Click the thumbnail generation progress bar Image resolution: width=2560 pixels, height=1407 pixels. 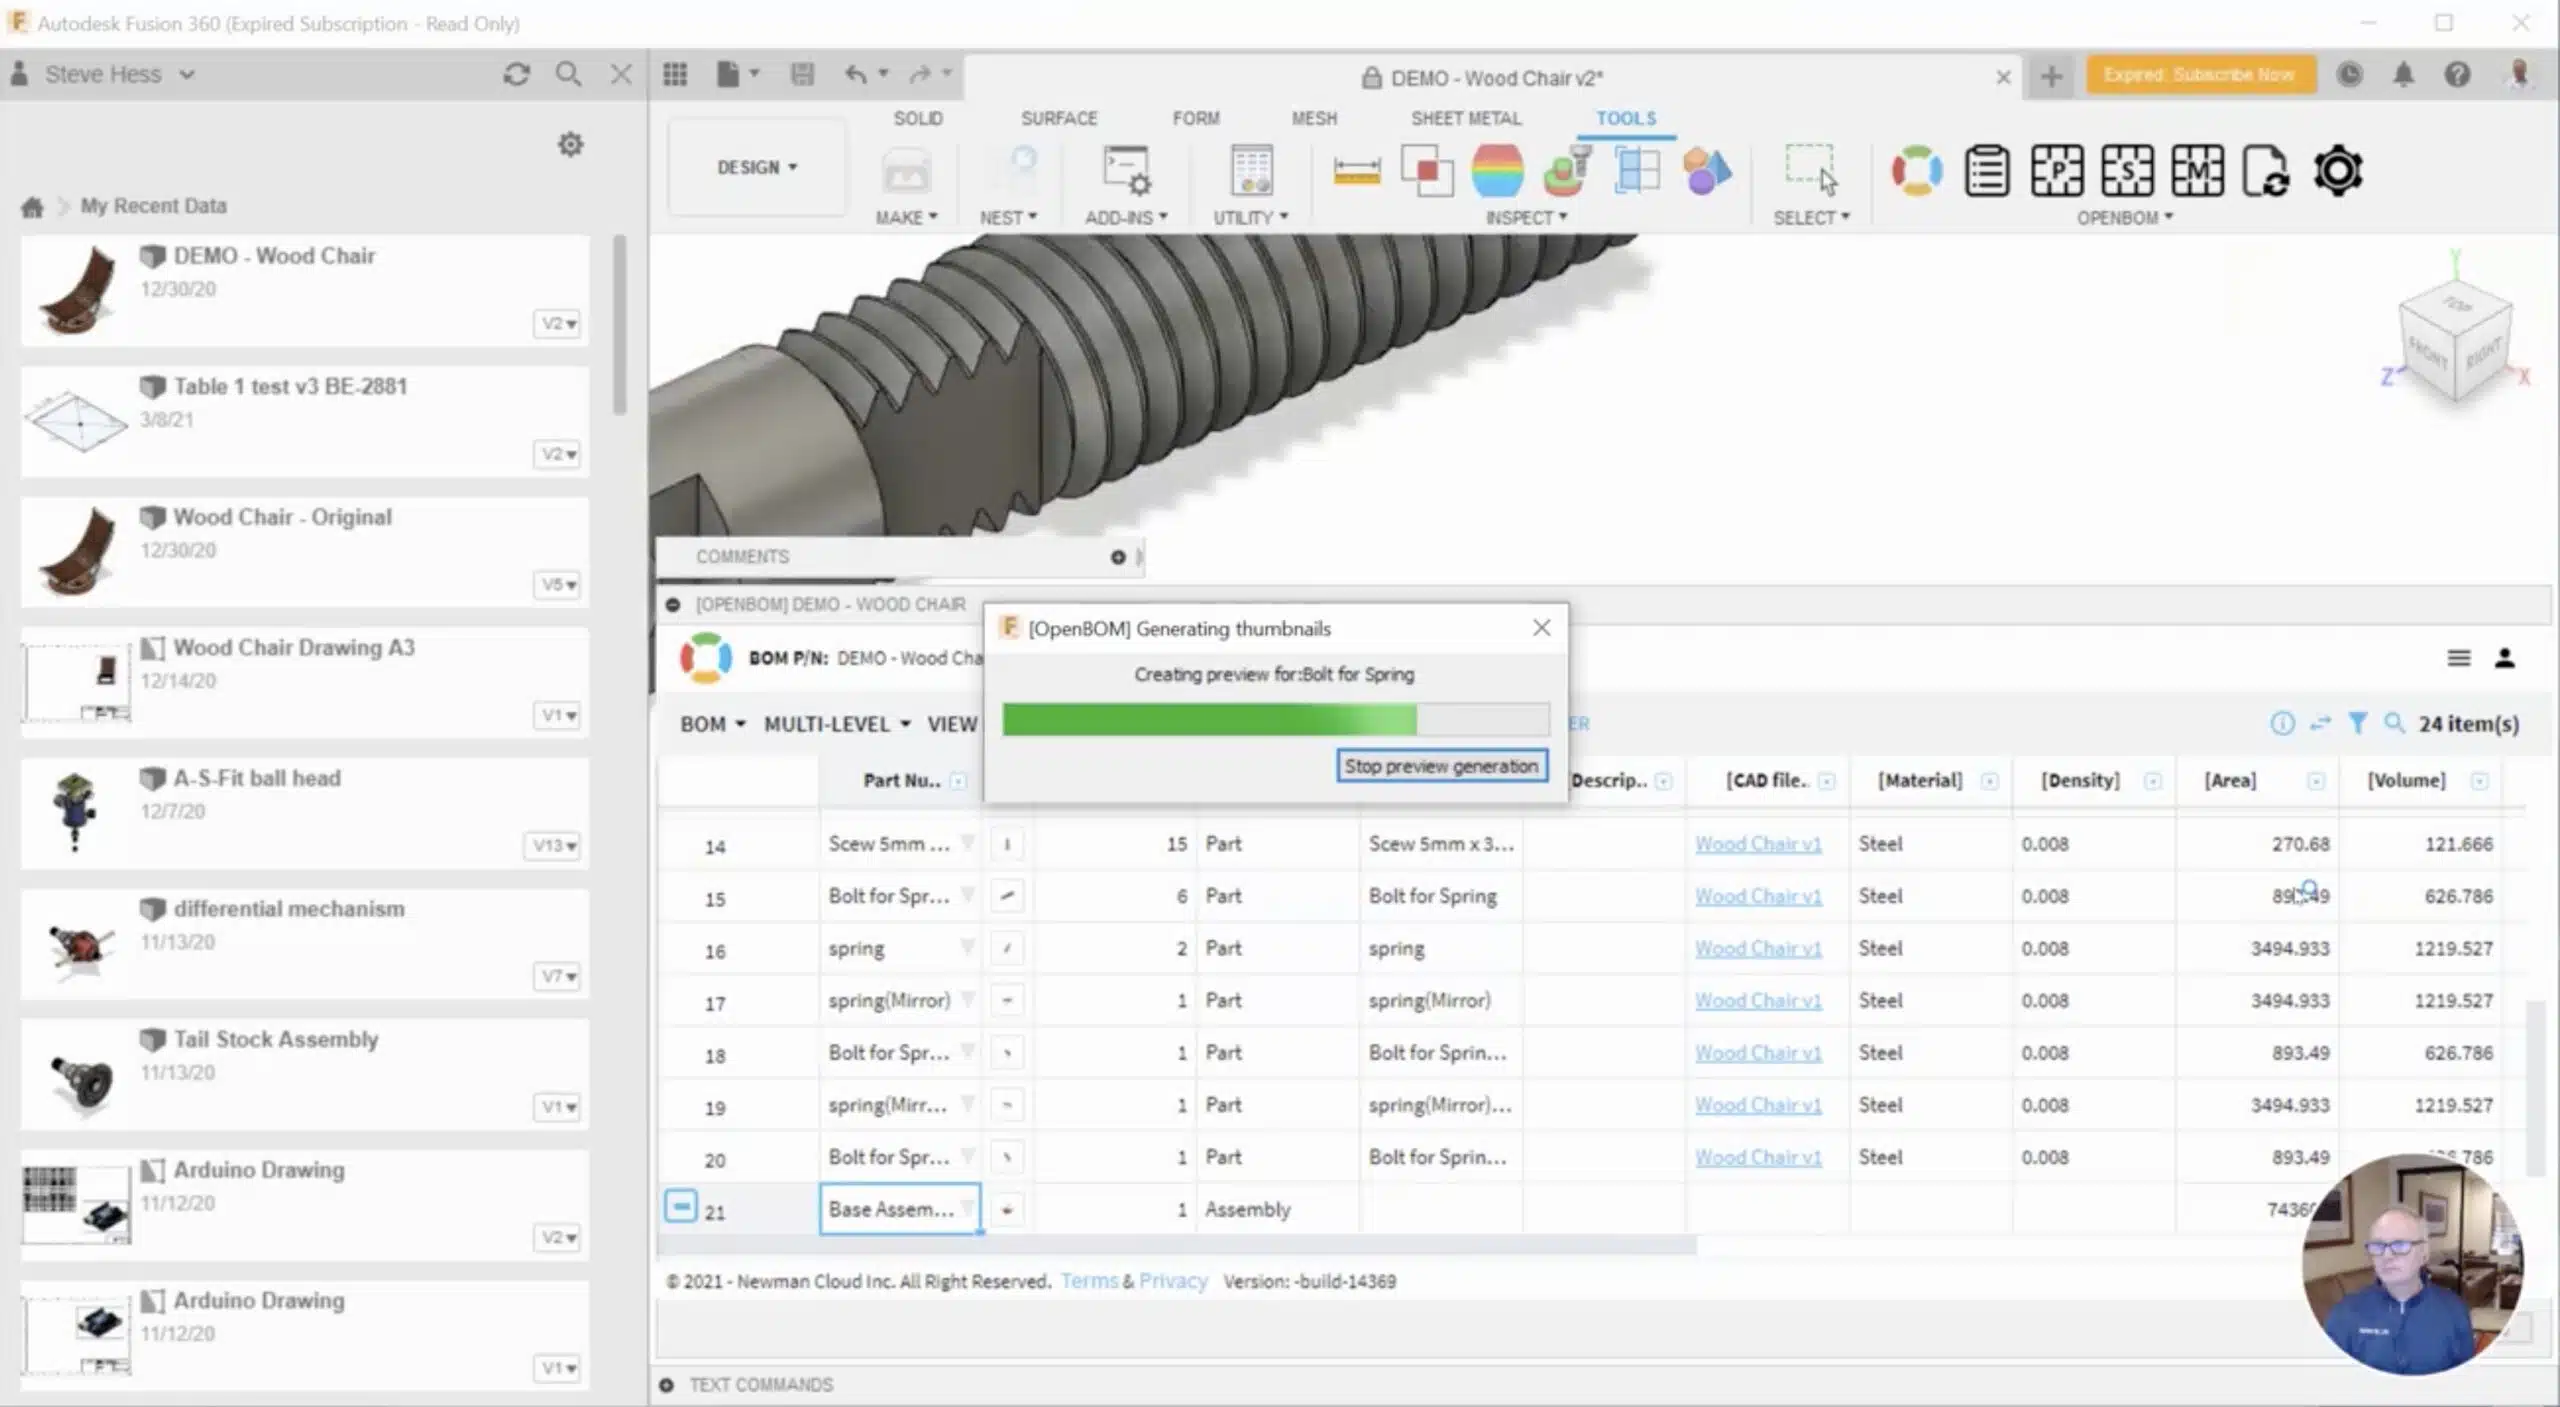[1276, 719]
